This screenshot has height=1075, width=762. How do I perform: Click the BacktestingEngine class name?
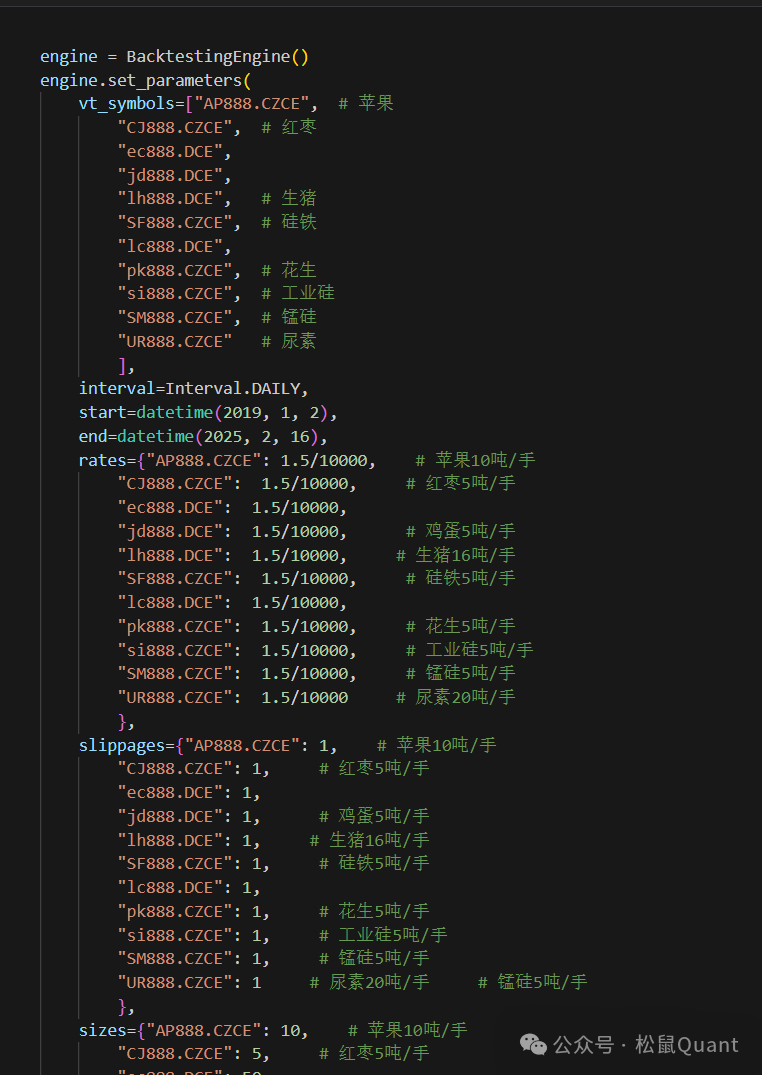[208, 56]
